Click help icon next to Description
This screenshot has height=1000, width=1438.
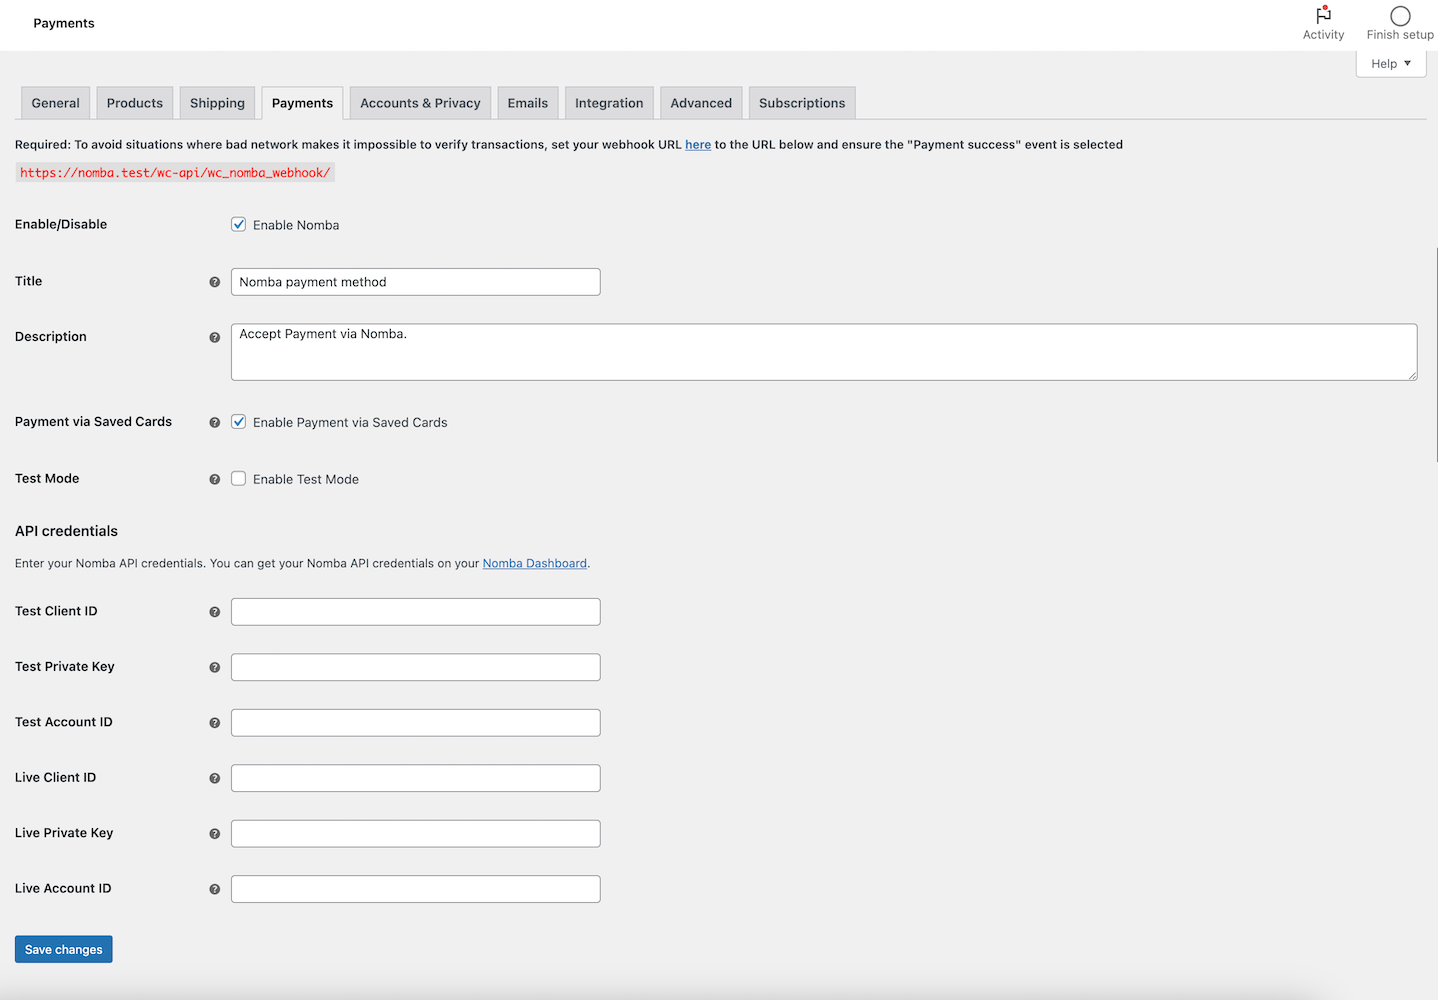pyautogui.click(x=214, y=337)
